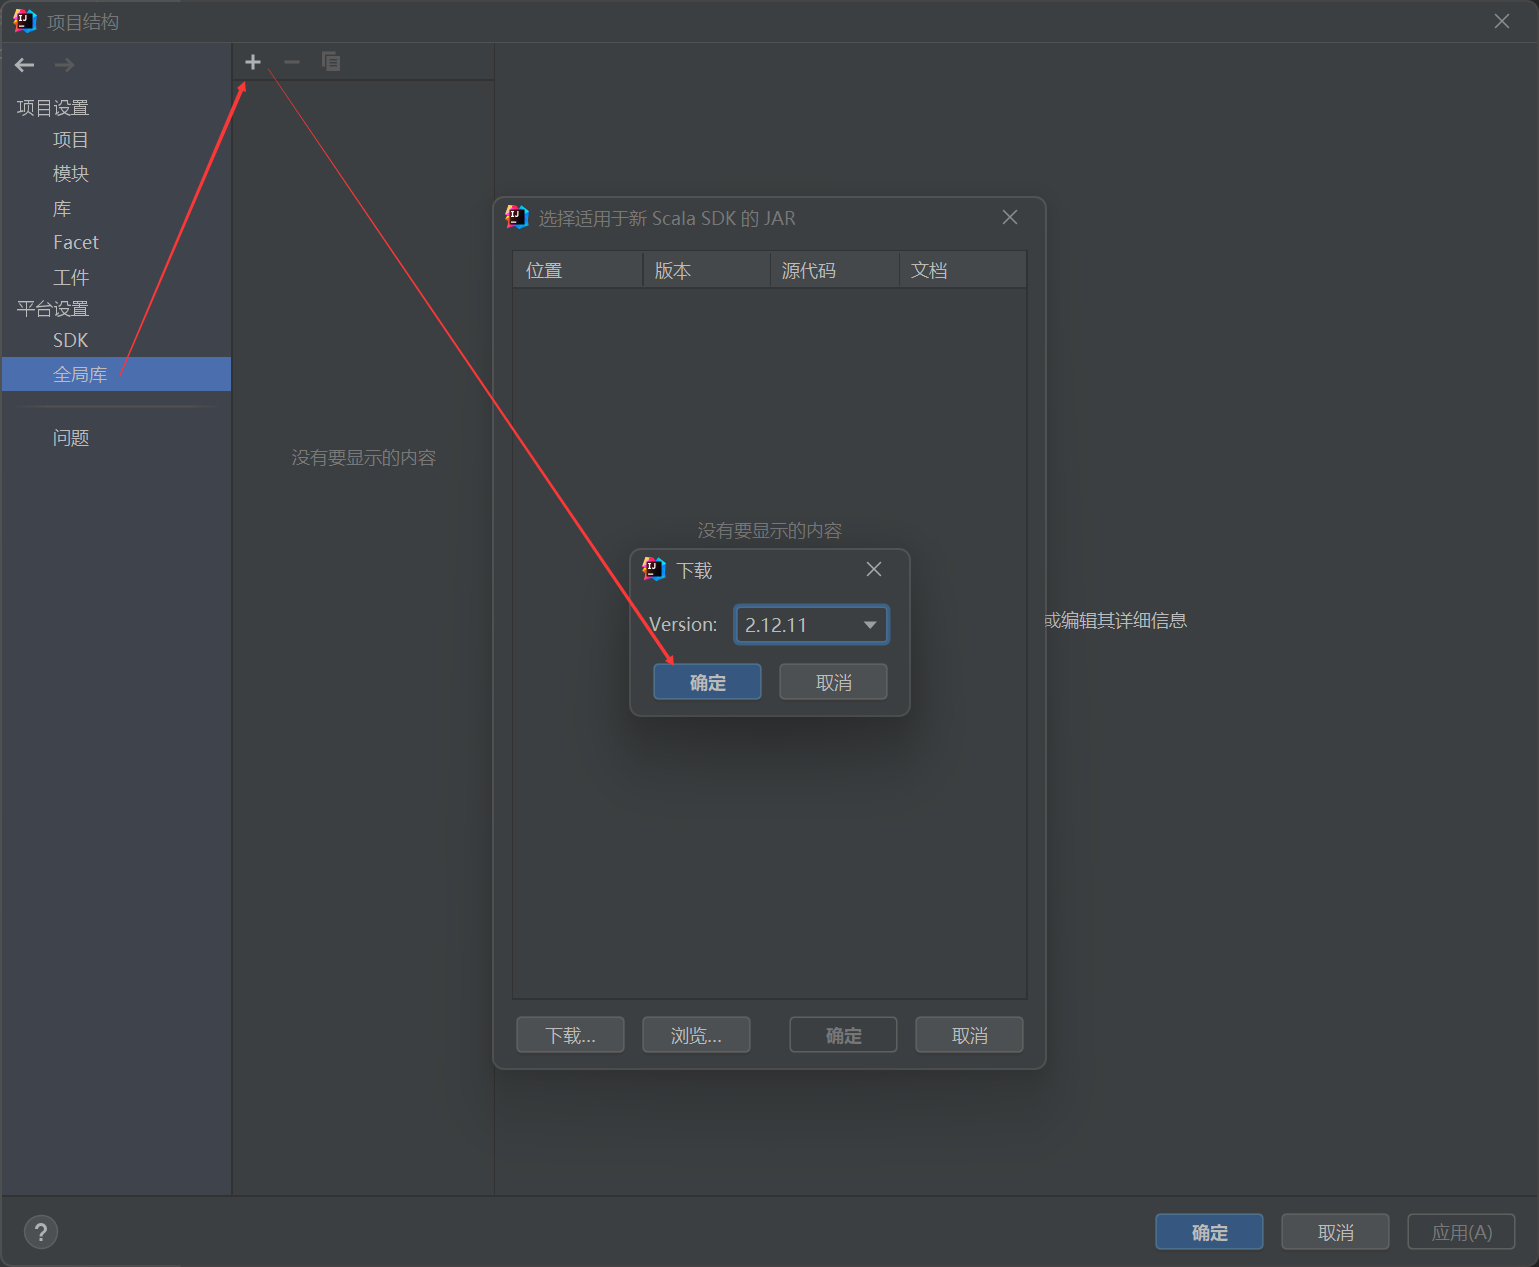Select Facet in the sidebar
The image size is (1539, 1267).
116,242
